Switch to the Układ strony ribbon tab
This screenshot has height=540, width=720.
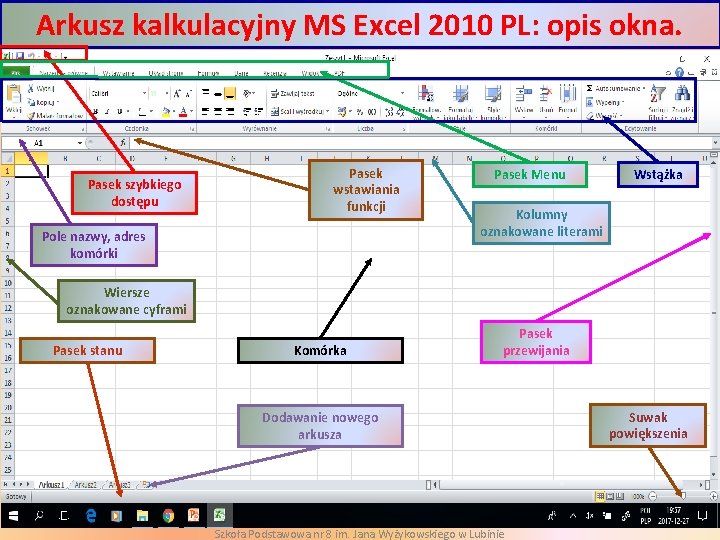click(166, 73)
